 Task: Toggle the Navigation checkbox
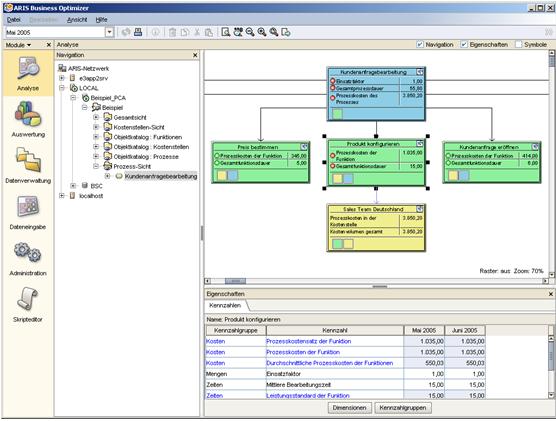click(x=420, y=45)
